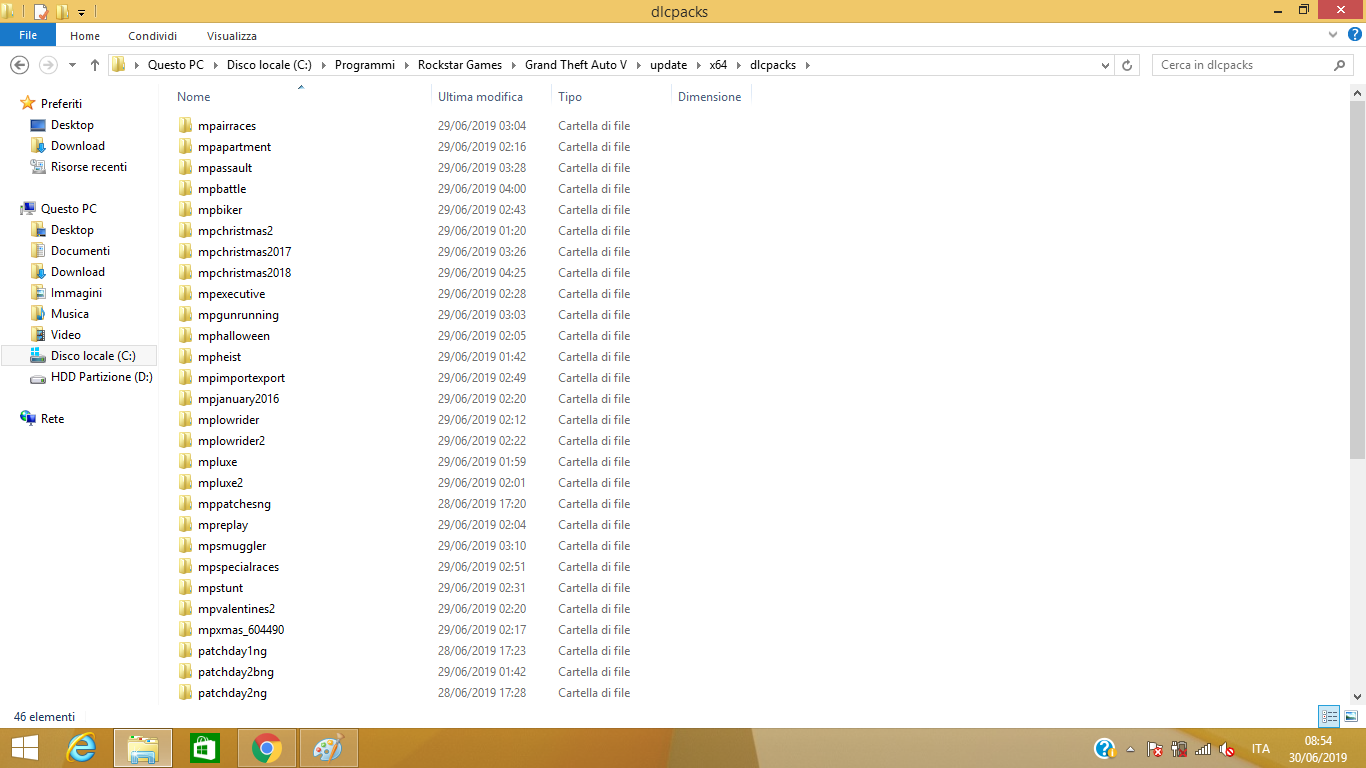Switch to the Home ribbon tab

(x=85, y=36)
